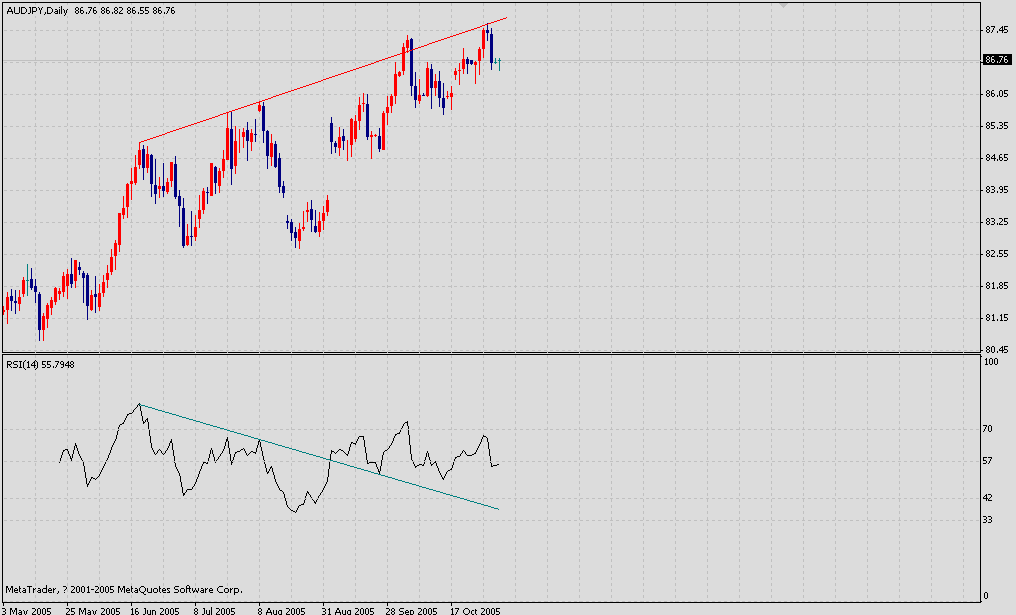Image resolution: width=1016 pixels, height=615 pixels.
Task: Click the RSI scale value 100
Action: point(991,362)
